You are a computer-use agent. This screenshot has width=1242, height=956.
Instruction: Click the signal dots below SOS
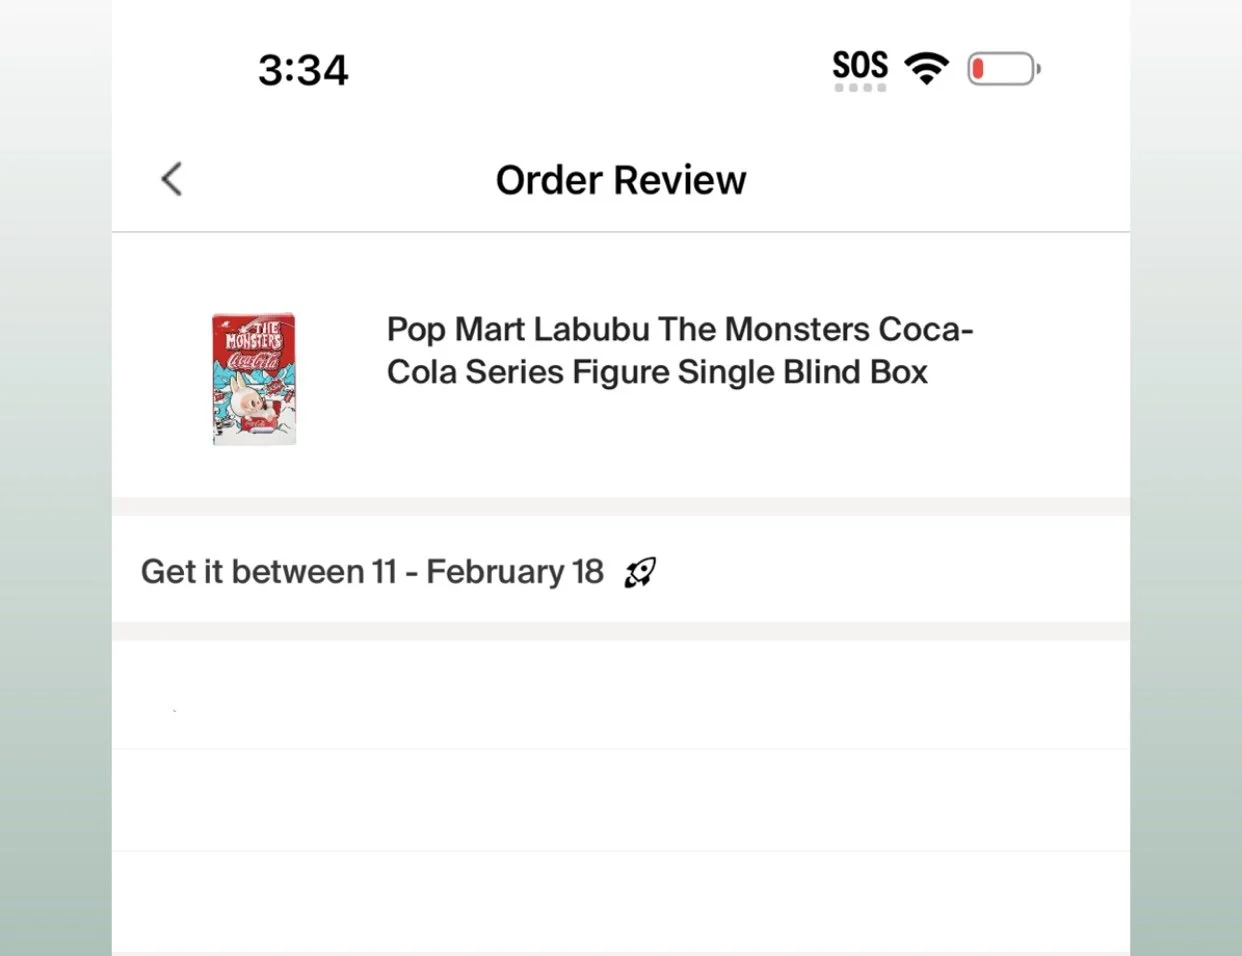[860, 88]
